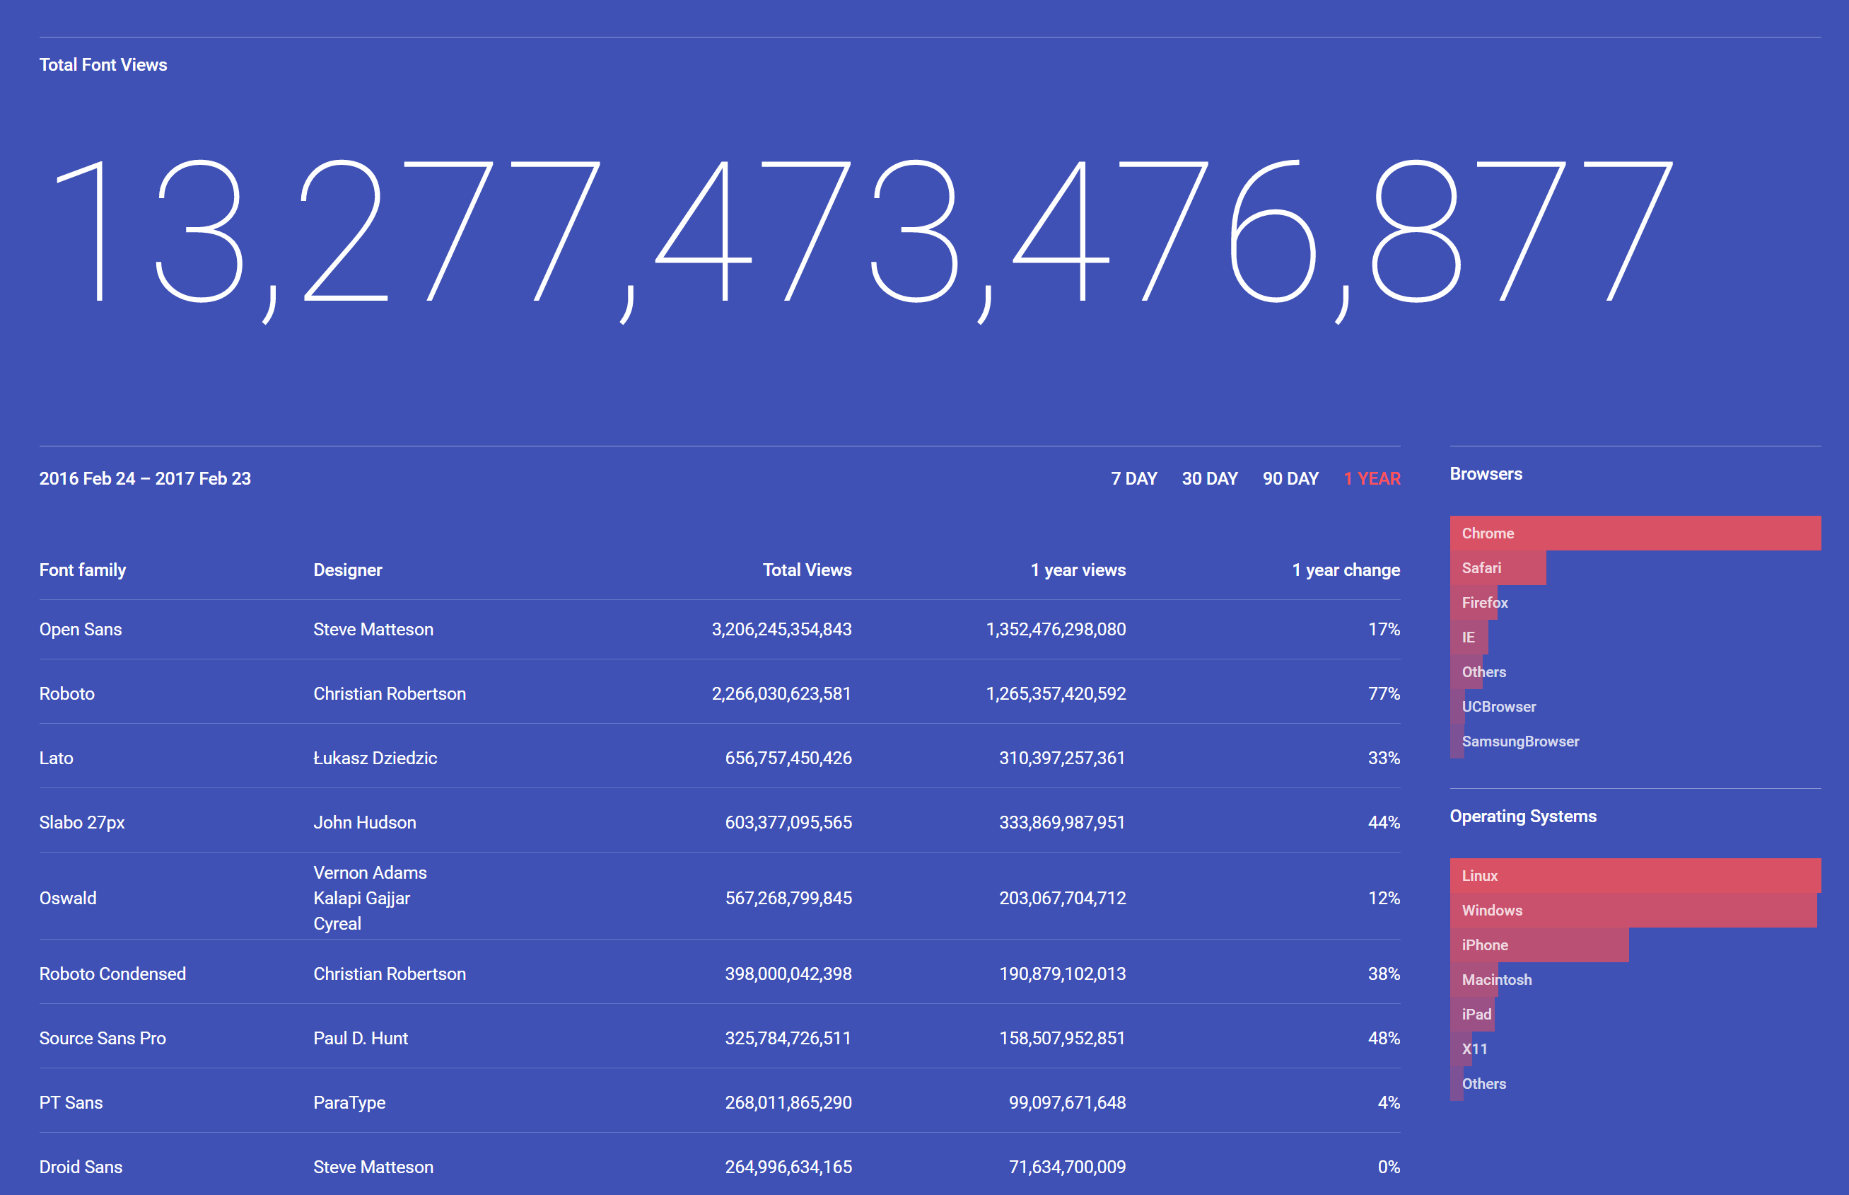Click the 48% year change value
This screenshot has height=1195, width=1849.
[x=1384, y=1038]
